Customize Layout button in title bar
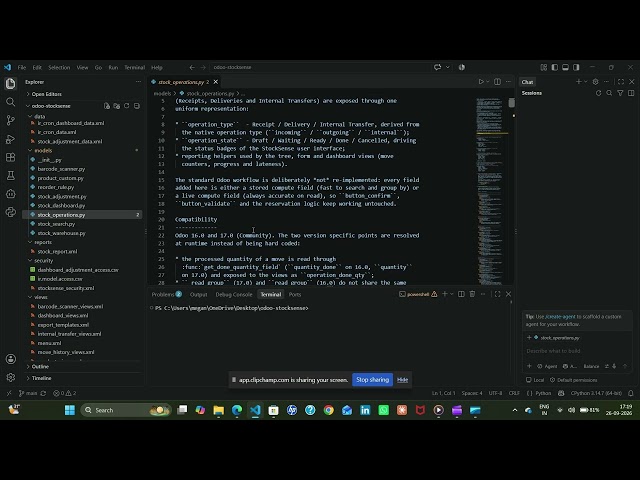Image resolution: width=640 pixels, height=480 pixels. pyautogui.click(x=544, y=67)
